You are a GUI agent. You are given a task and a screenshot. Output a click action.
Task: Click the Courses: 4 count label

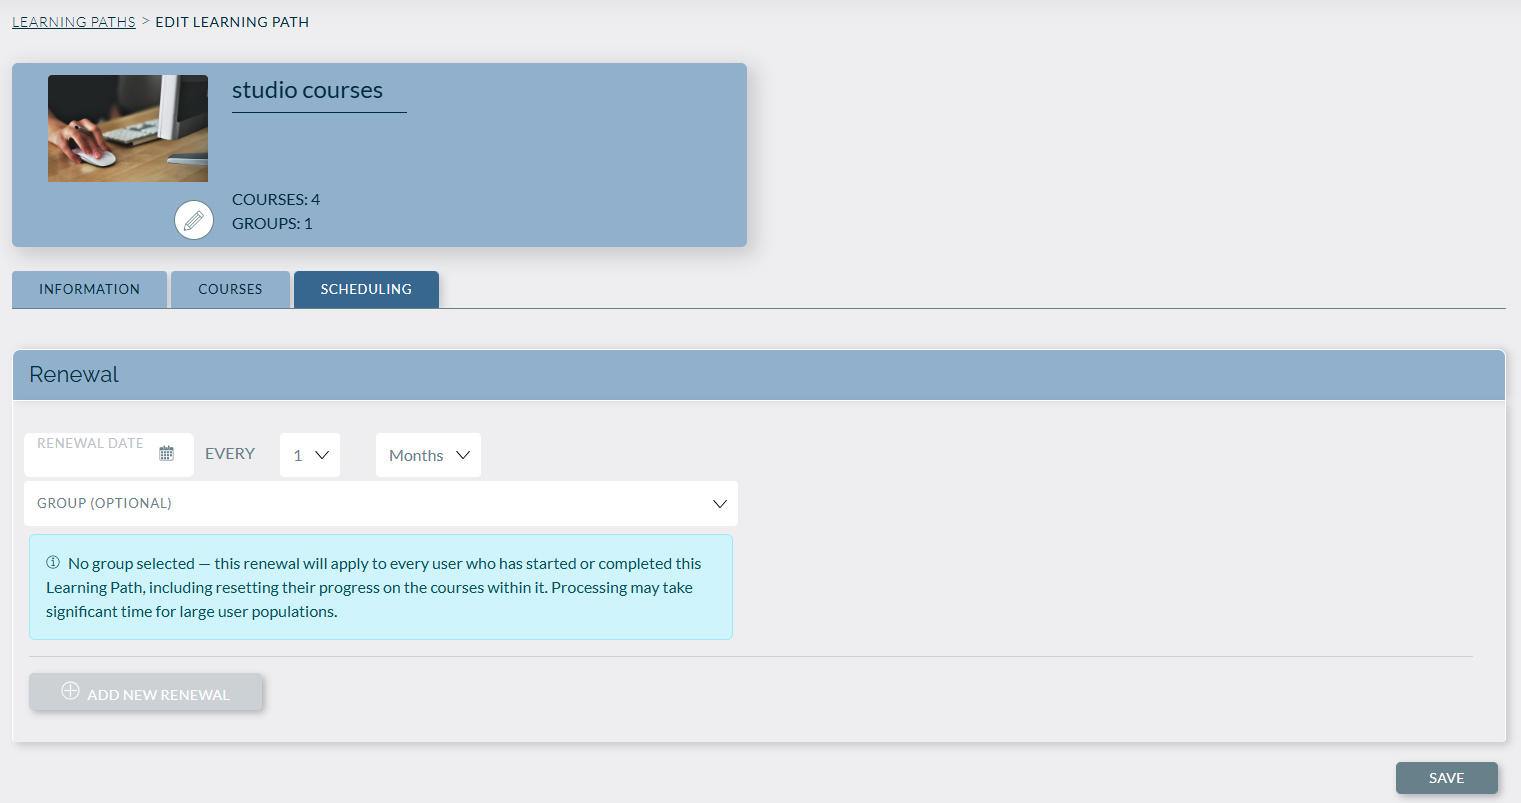pyautogui.click(x=276, y=199)
